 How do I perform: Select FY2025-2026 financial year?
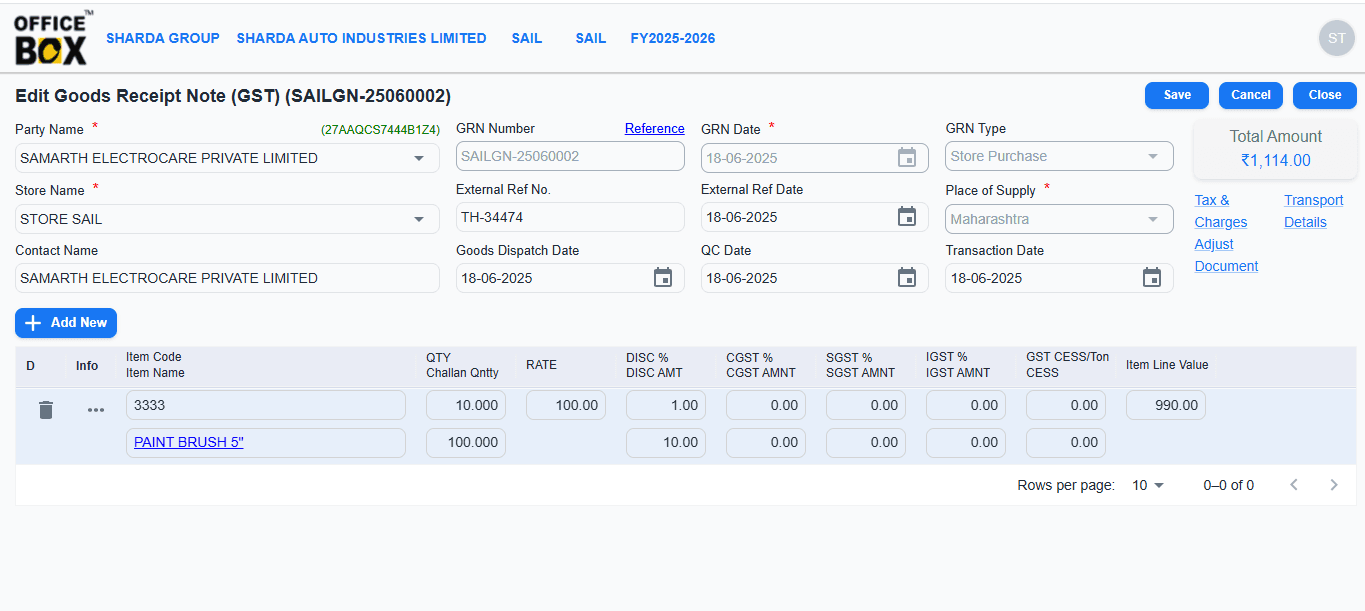click(x=673, y=38)
